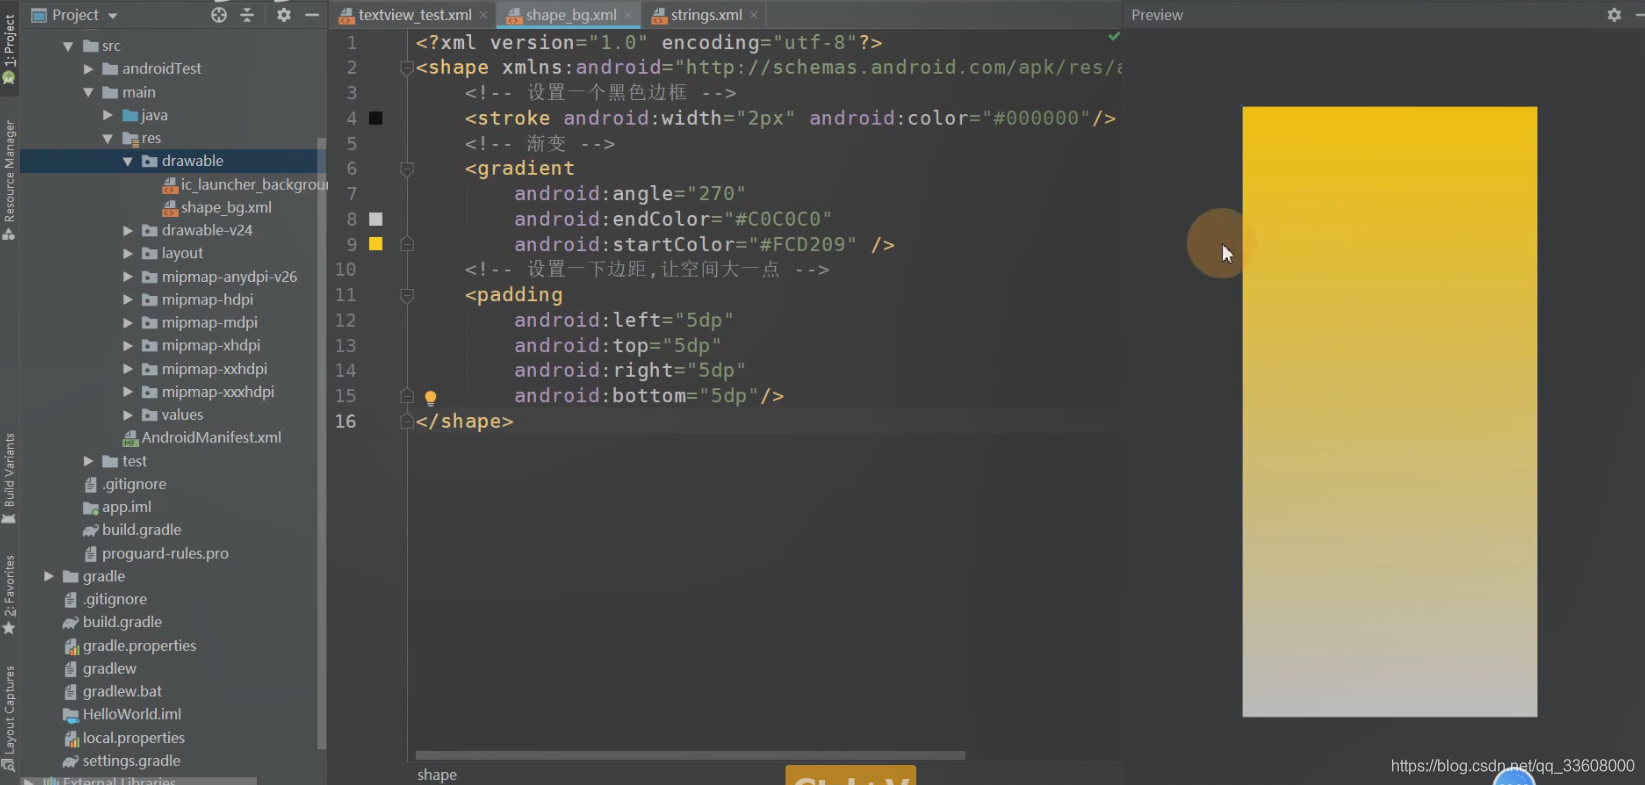
Task: Place cursor on the closing </shape> tag
Action: coord(464,421)
